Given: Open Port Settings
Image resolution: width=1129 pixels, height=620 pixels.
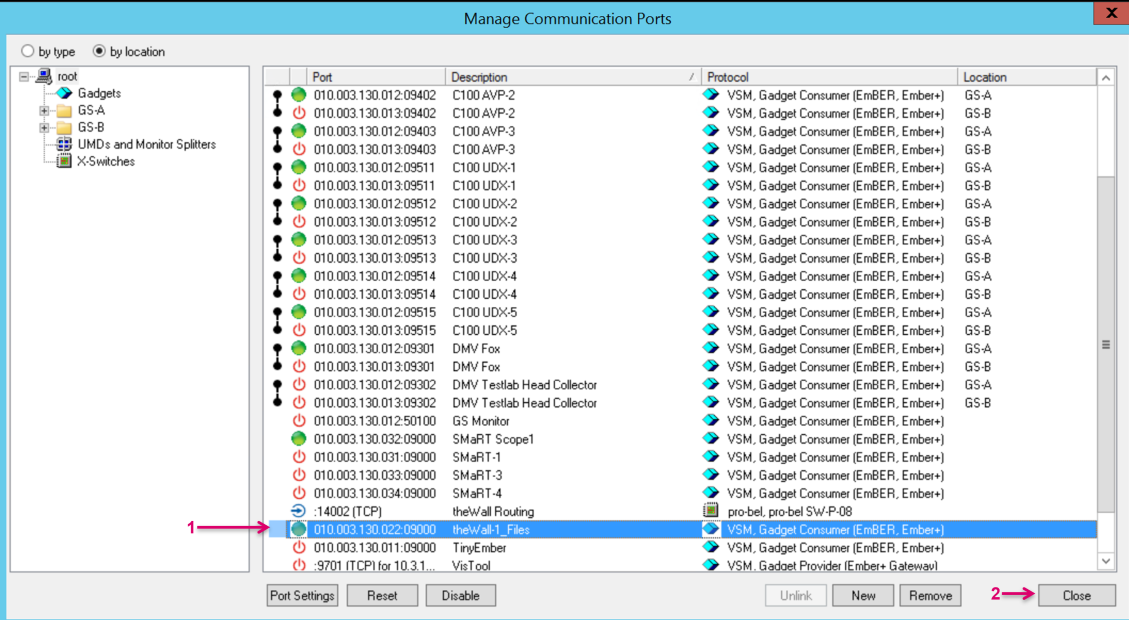Looking at the screenshot, I should point(302,595).
